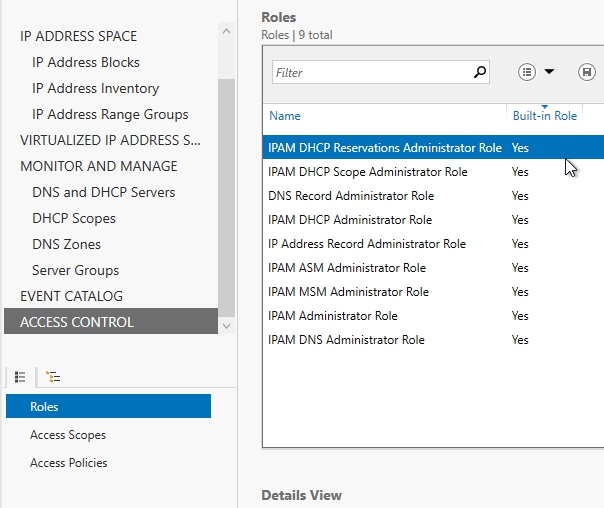Select IPAM Administrator Role row
Screen dimensions: 604x508
(333, 316)
